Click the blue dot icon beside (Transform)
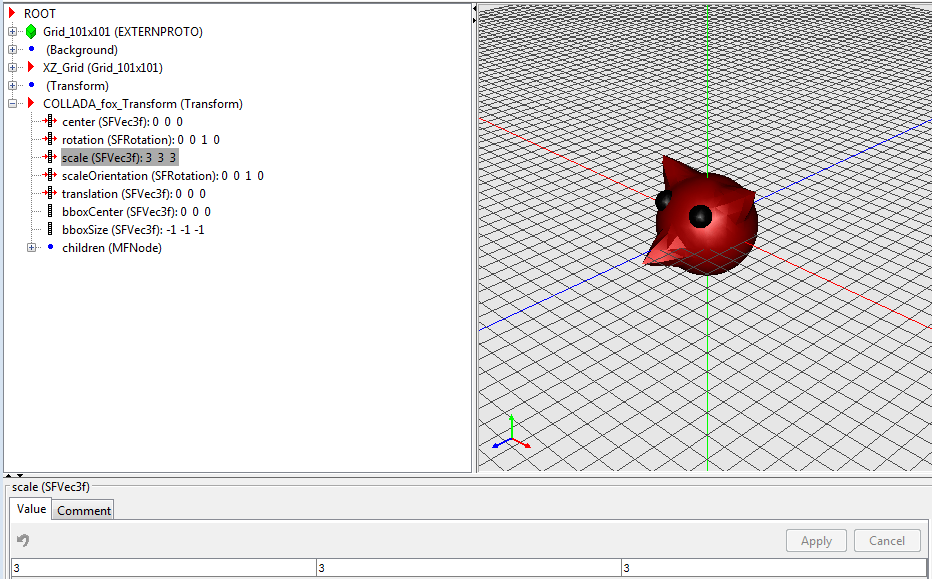This screenshot has height=579, width=932. (32, 85)
